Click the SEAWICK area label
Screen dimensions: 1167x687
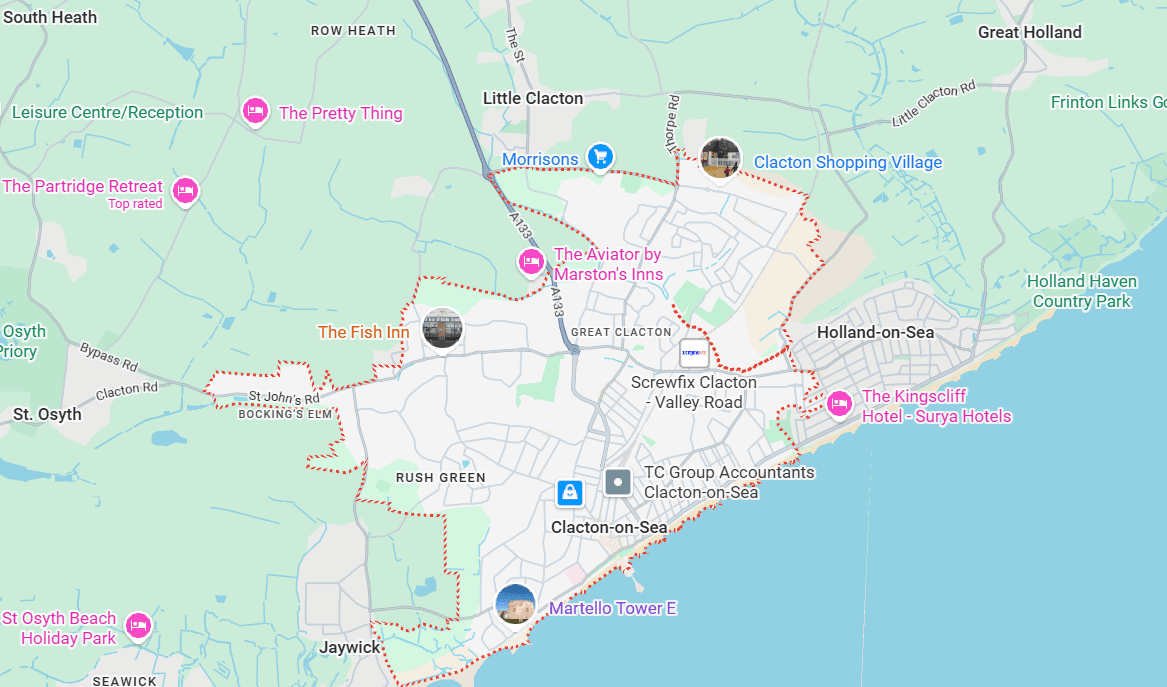125,681
